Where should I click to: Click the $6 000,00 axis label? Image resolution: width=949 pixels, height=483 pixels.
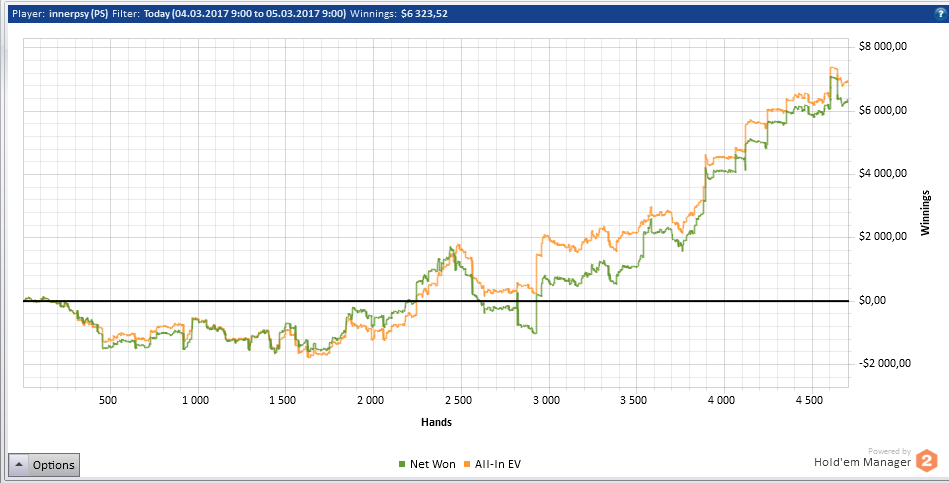coord(882,111)
